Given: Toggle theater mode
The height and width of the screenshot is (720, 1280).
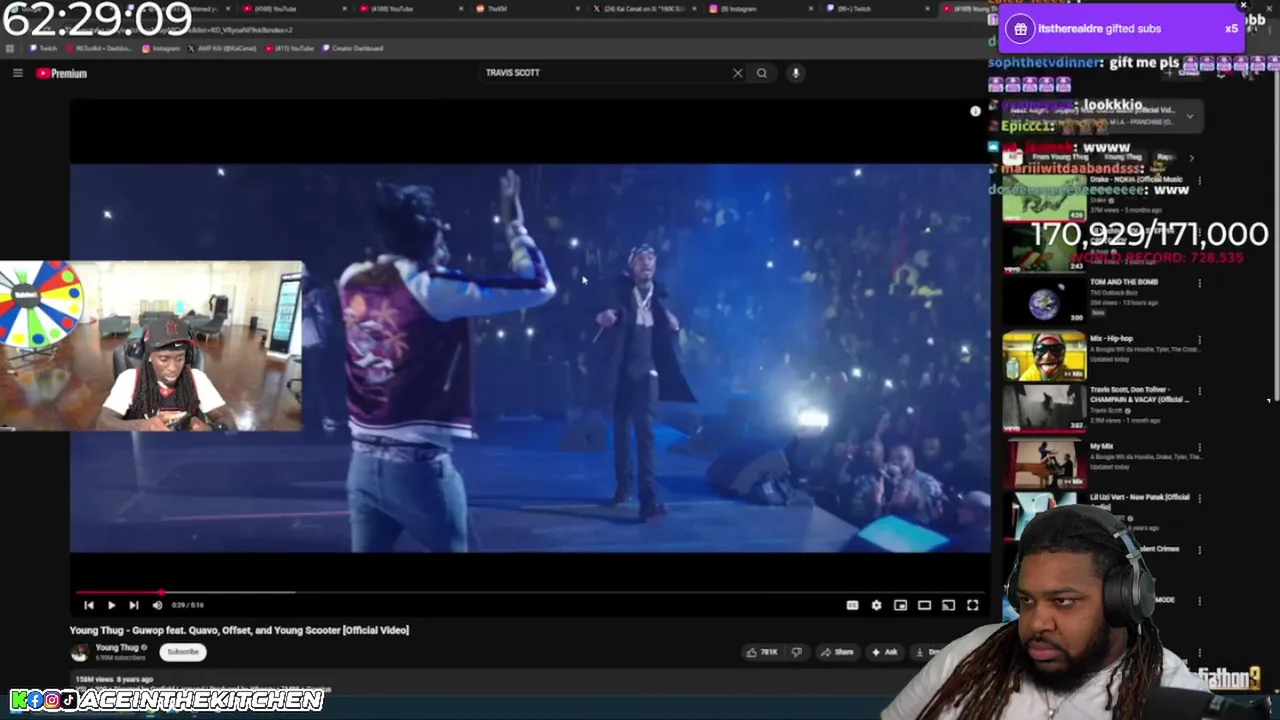Looking at the screenshot, I should click(924, 605).
